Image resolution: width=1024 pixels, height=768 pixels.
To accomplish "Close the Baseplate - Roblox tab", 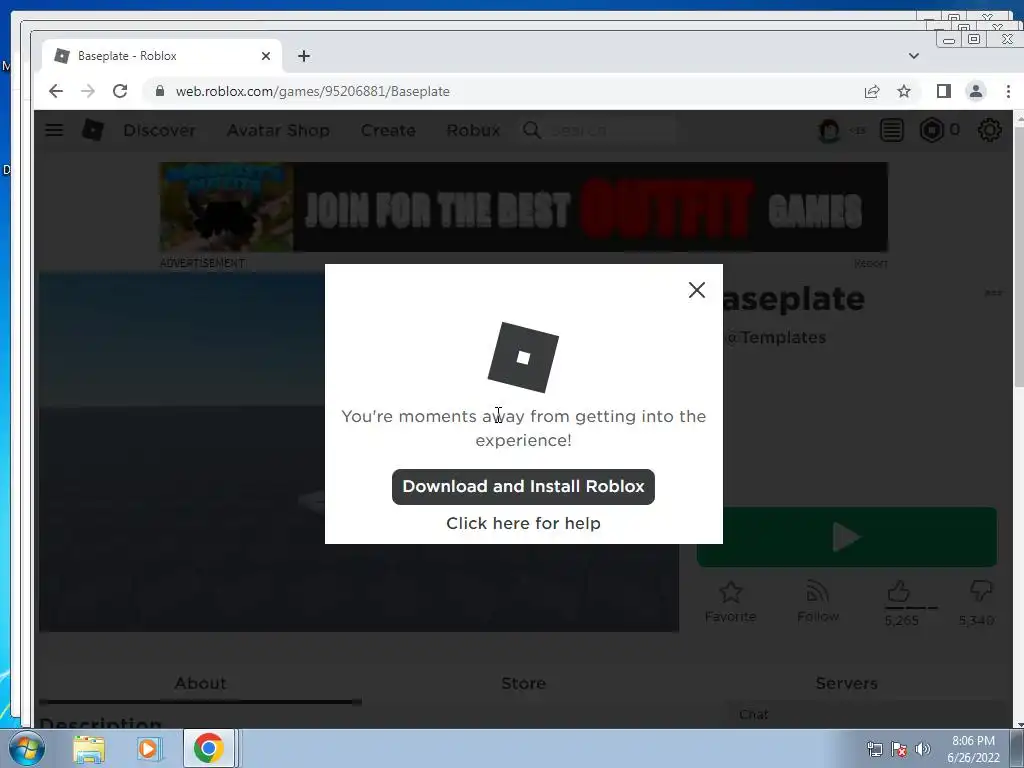I will coord(266,56).
